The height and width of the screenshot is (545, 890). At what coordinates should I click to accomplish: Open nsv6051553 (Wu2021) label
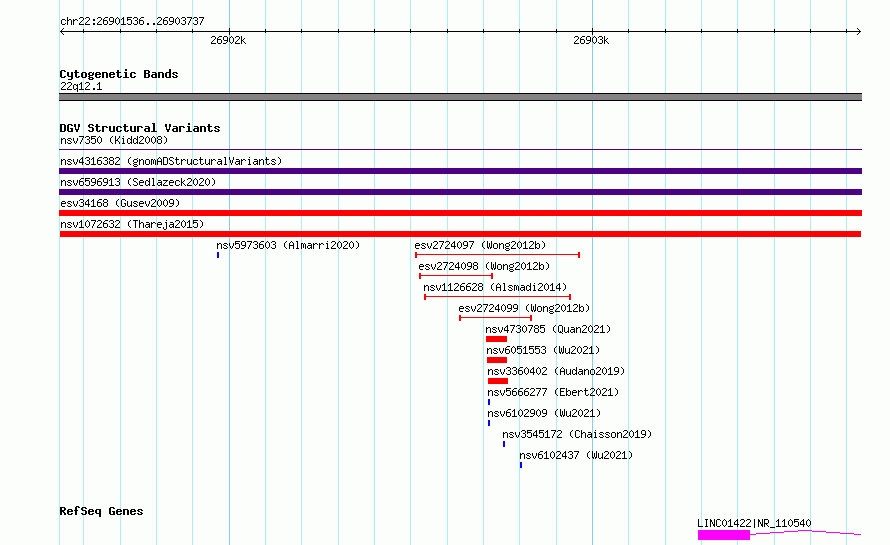pos(543,350)
